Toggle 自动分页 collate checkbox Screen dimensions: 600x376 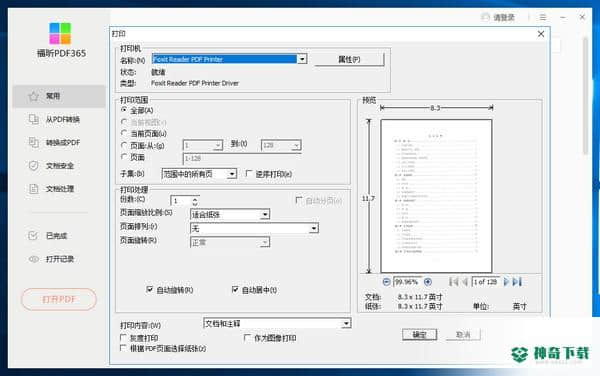pos(299,200)
